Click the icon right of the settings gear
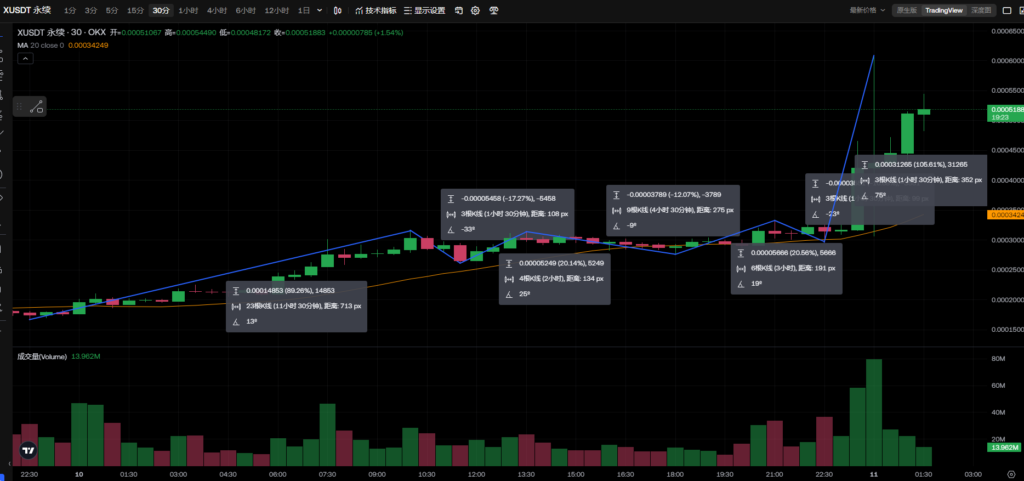 (493, 10)
